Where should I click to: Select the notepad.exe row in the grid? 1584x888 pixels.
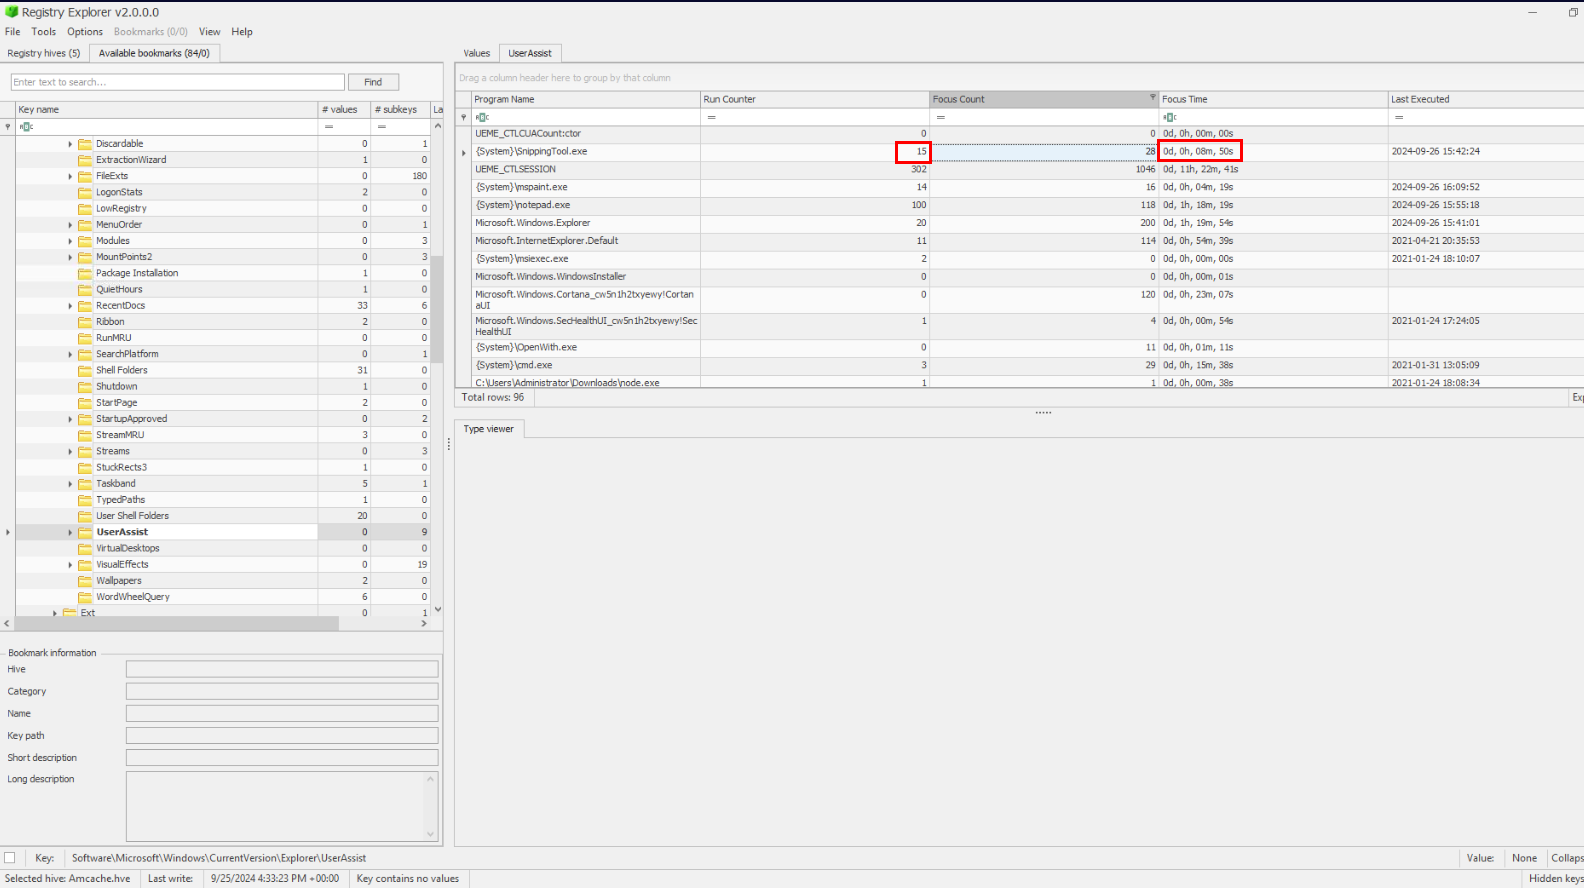point(586,205)
